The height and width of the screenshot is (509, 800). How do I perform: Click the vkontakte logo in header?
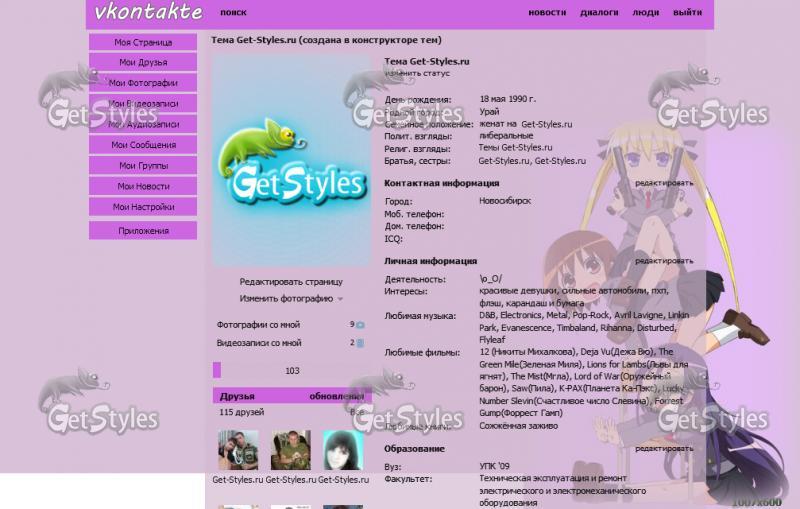pyautogui.click(x=148, y=12)
